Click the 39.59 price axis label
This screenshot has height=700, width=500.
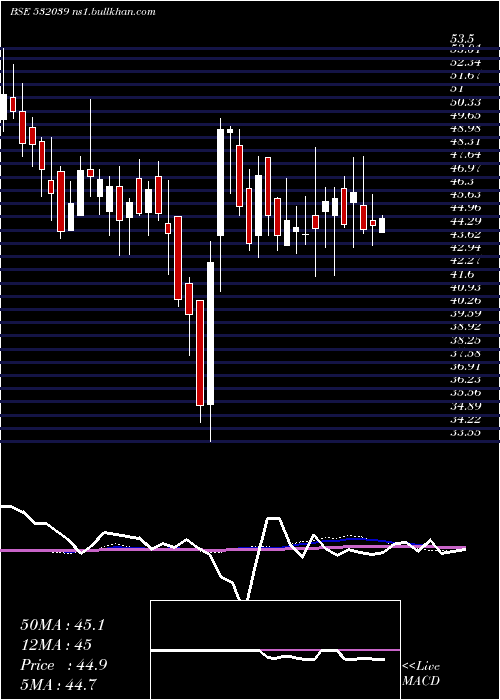[466, 313]
